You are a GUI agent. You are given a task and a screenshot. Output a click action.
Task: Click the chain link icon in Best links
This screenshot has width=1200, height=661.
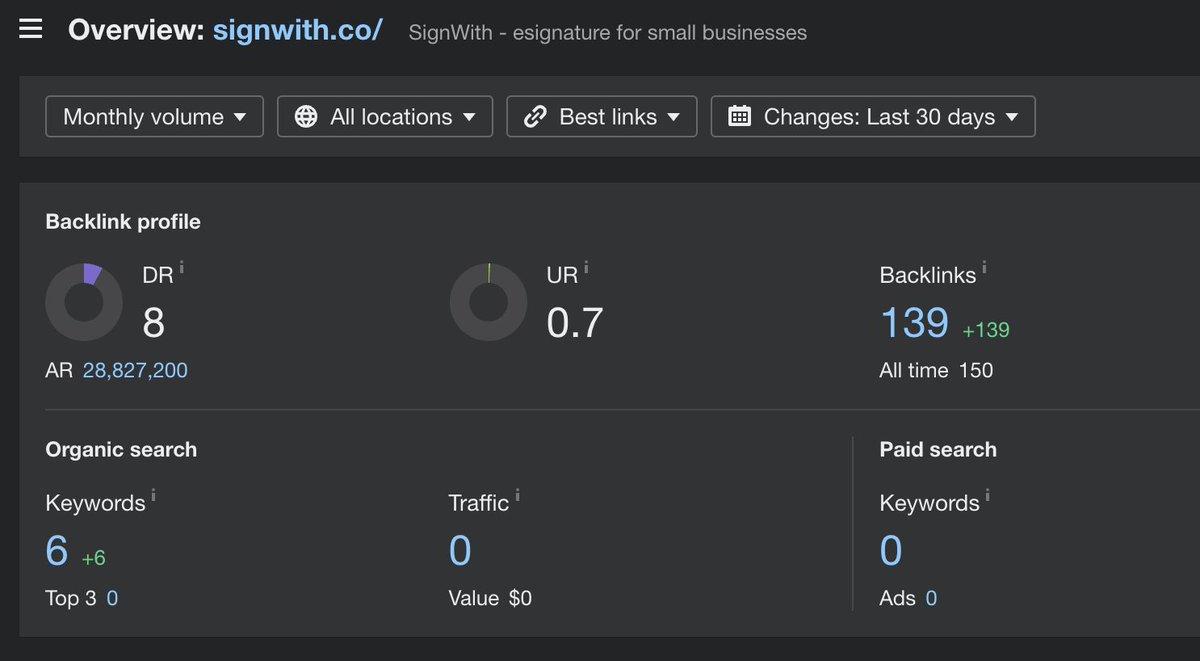536,117
